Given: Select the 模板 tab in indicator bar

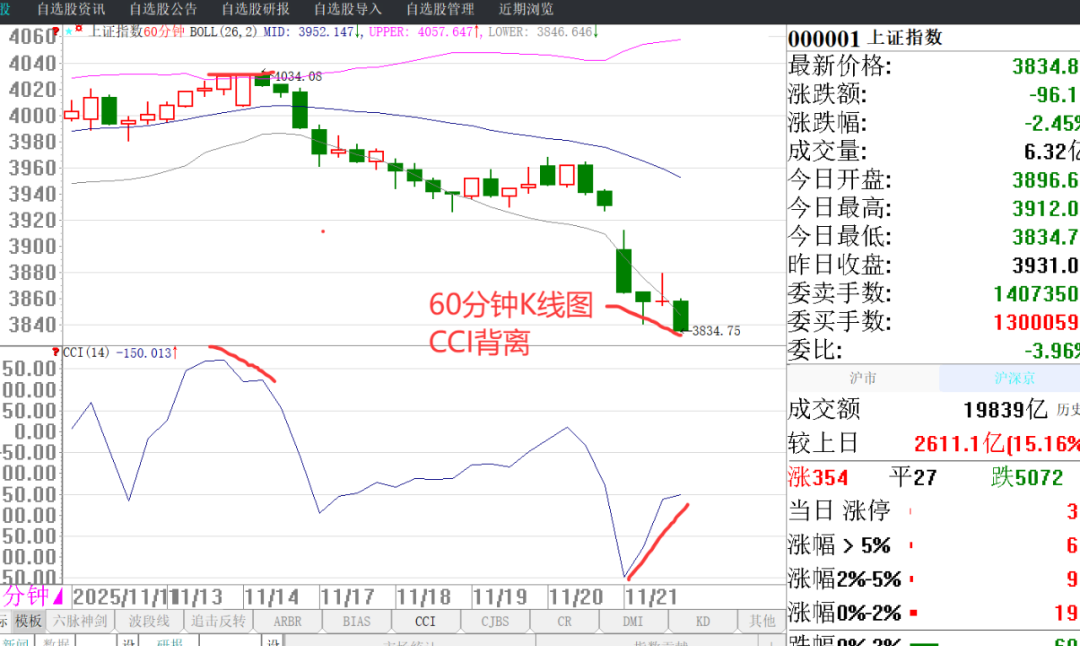Looking at the screenshot, I should click(x=29, y=621).
